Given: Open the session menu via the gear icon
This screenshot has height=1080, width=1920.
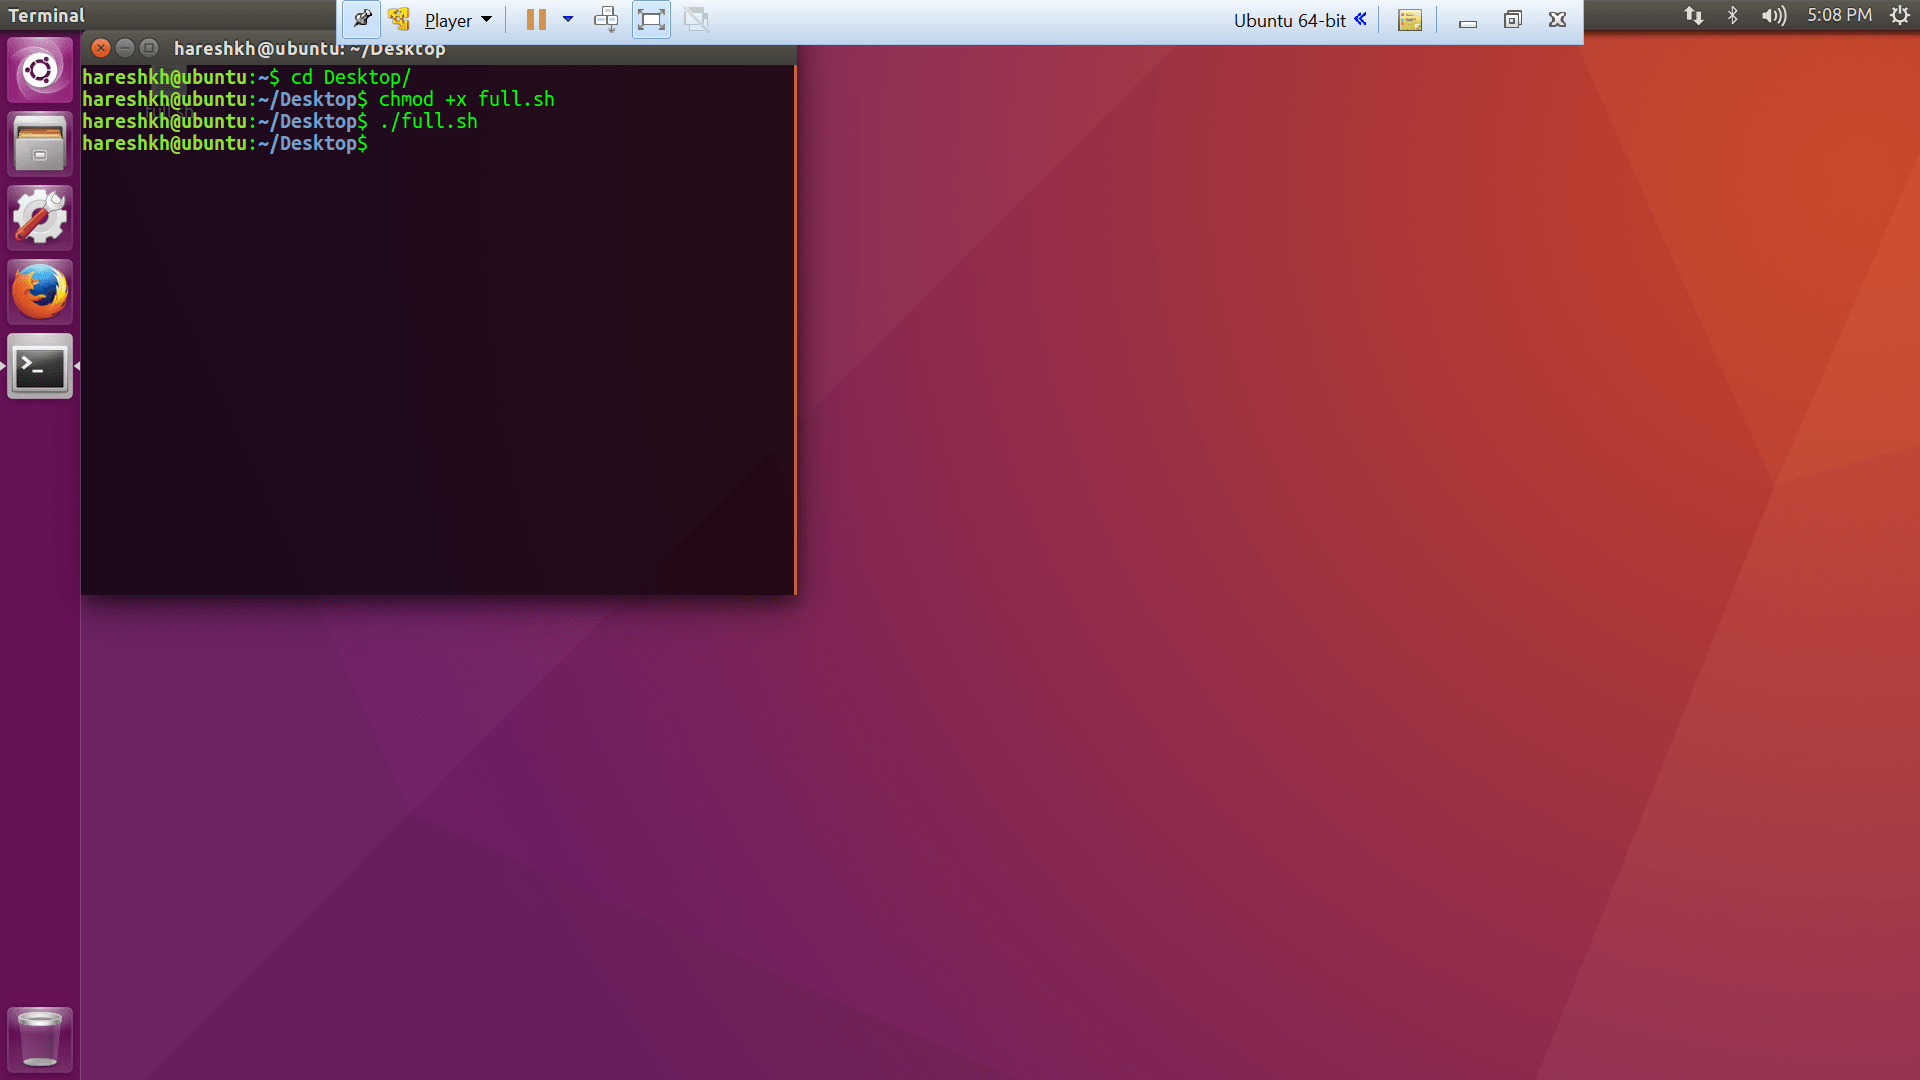Looking at the screenshot, I should [x=1900, y=15].
